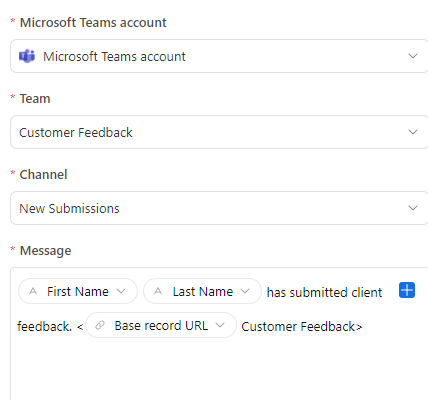The image size is (428, 400).
Task: Expand the Base record URL token chevron
Action: [x=220, y=325]
